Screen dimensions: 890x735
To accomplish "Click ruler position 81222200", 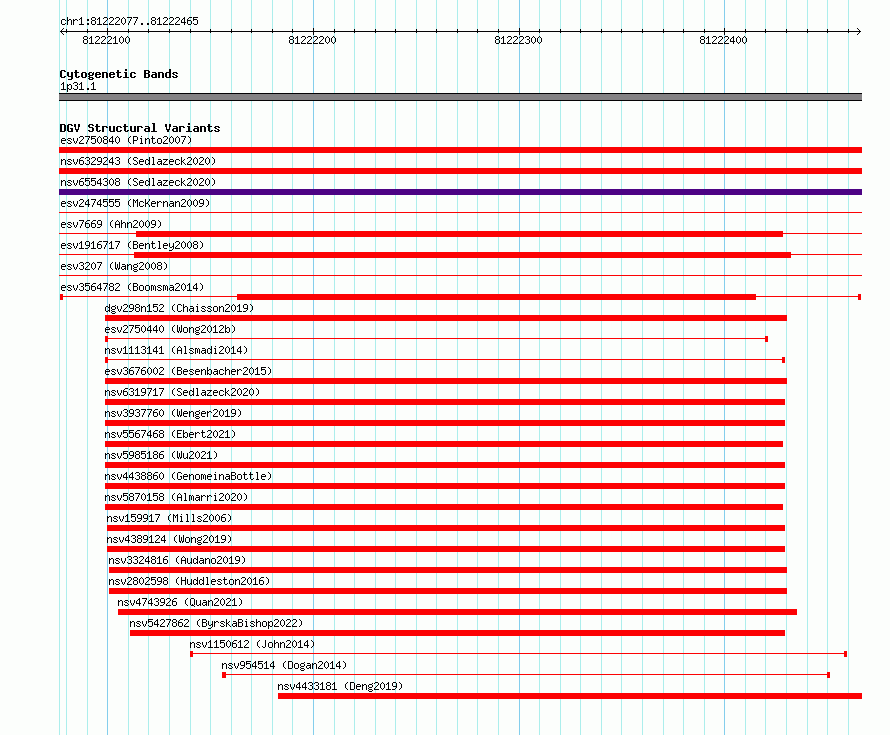I will click(x=312, y=40).
